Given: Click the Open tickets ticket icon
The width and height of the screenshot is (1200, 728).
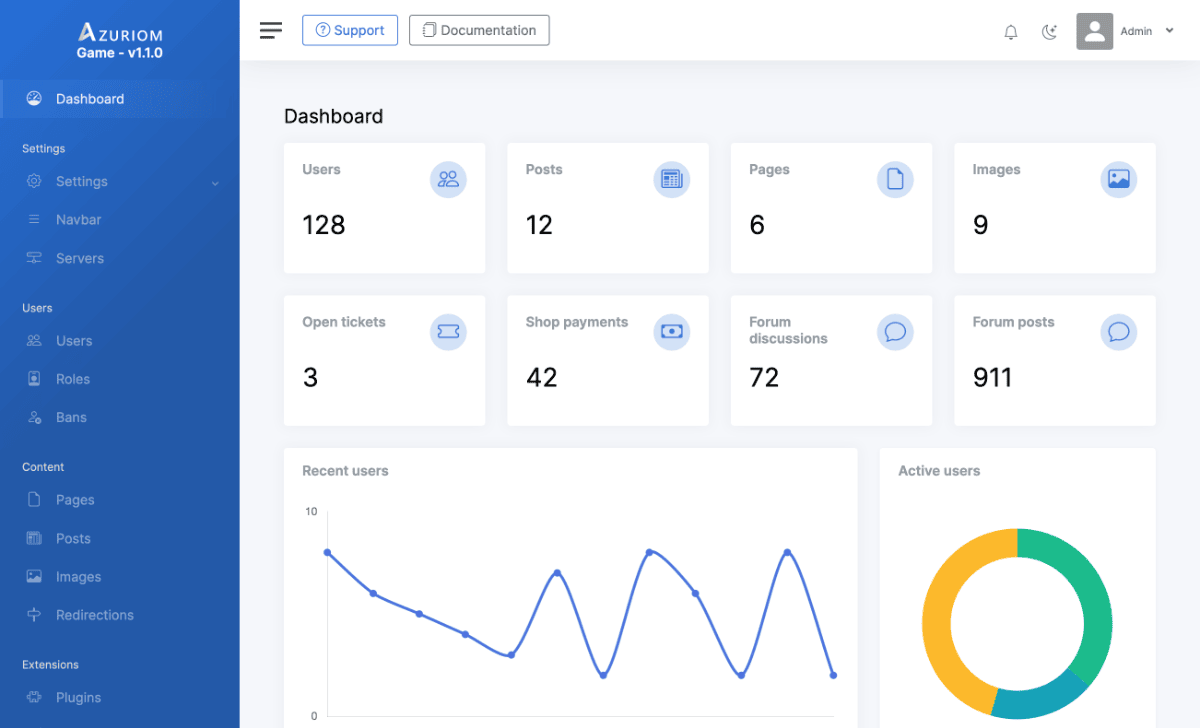Looking at the screenshot, I should pos(448,331).
